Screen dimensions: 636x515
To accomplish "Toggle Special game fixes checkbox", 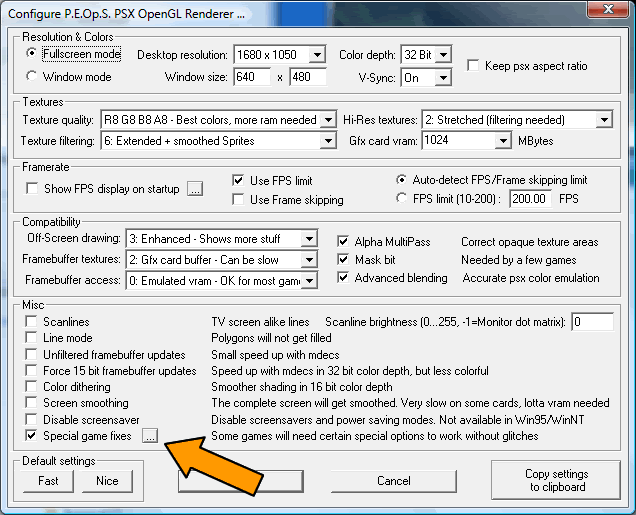I will [31, 436].
